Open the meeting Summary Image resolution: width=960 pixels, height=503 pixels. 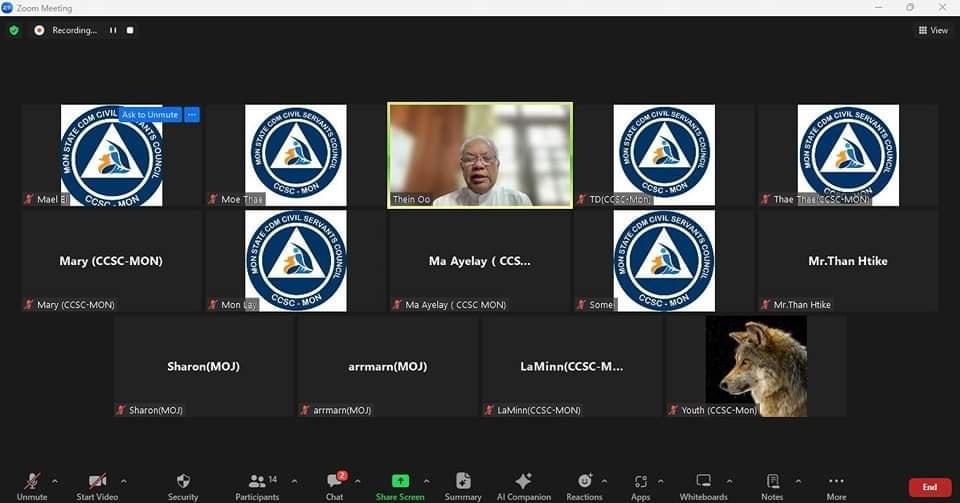(x=463, y=486)
